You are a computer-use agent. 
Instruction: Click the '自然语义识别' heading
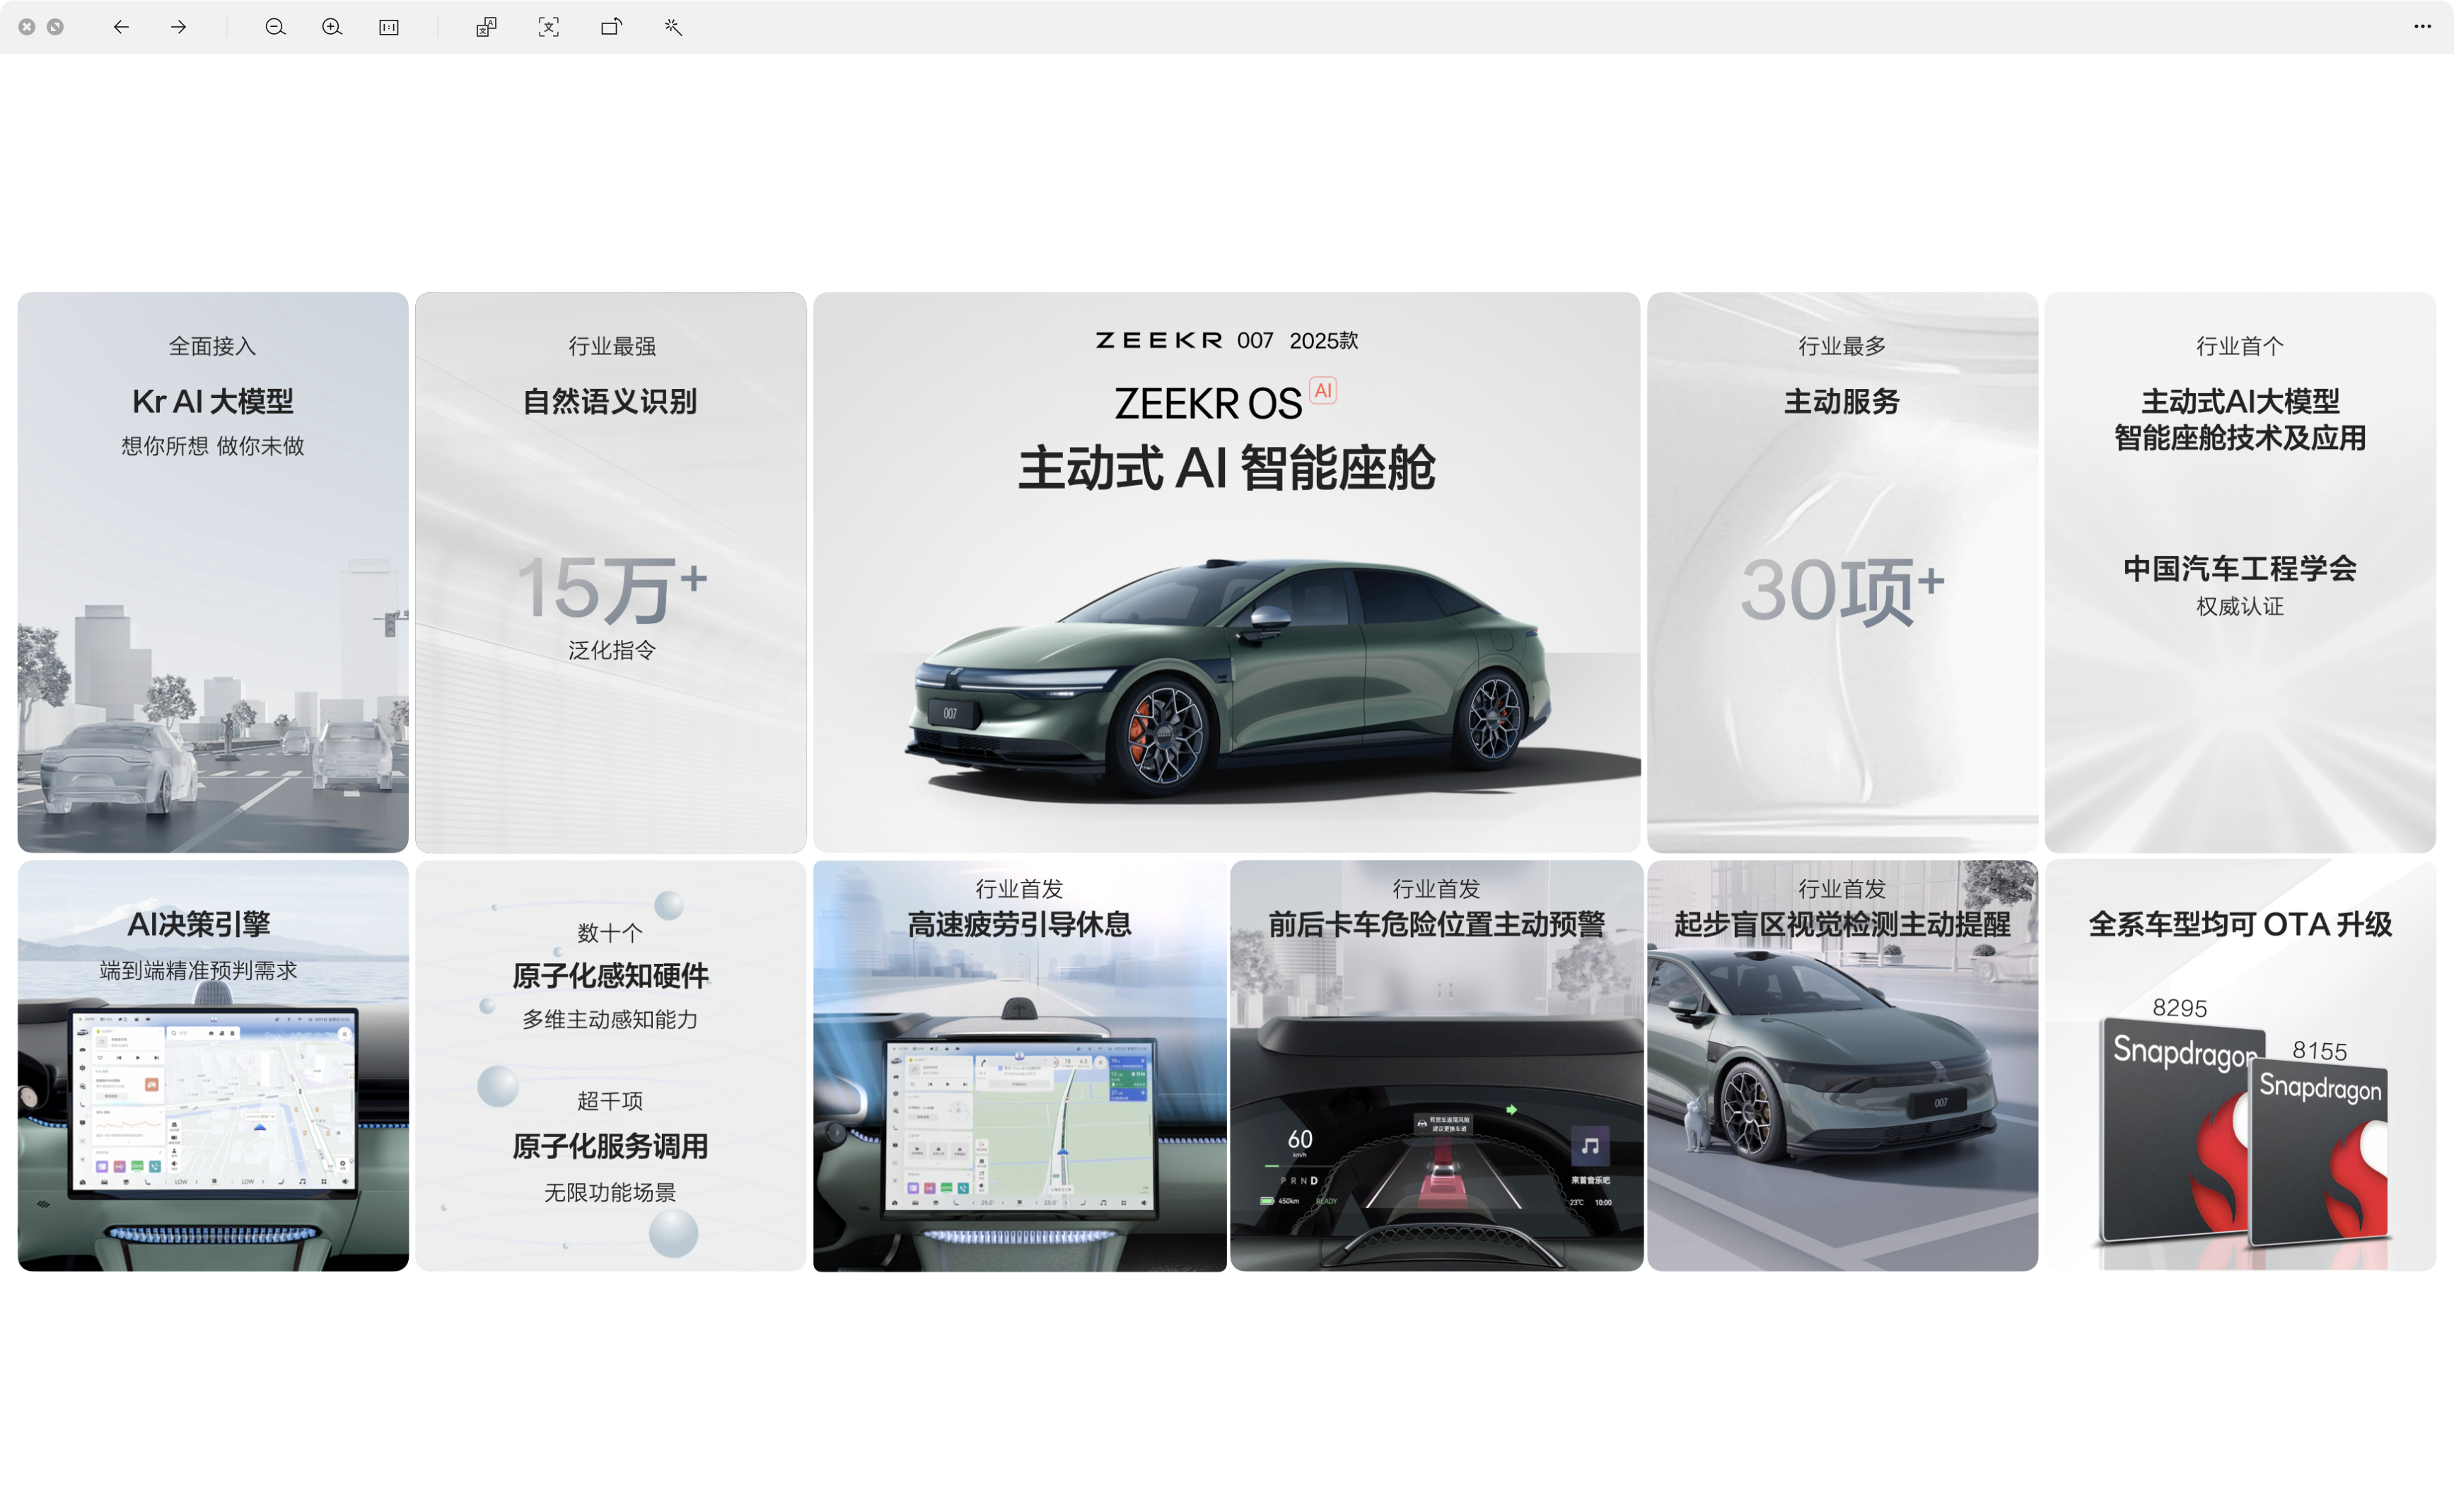tap(610, 402)
